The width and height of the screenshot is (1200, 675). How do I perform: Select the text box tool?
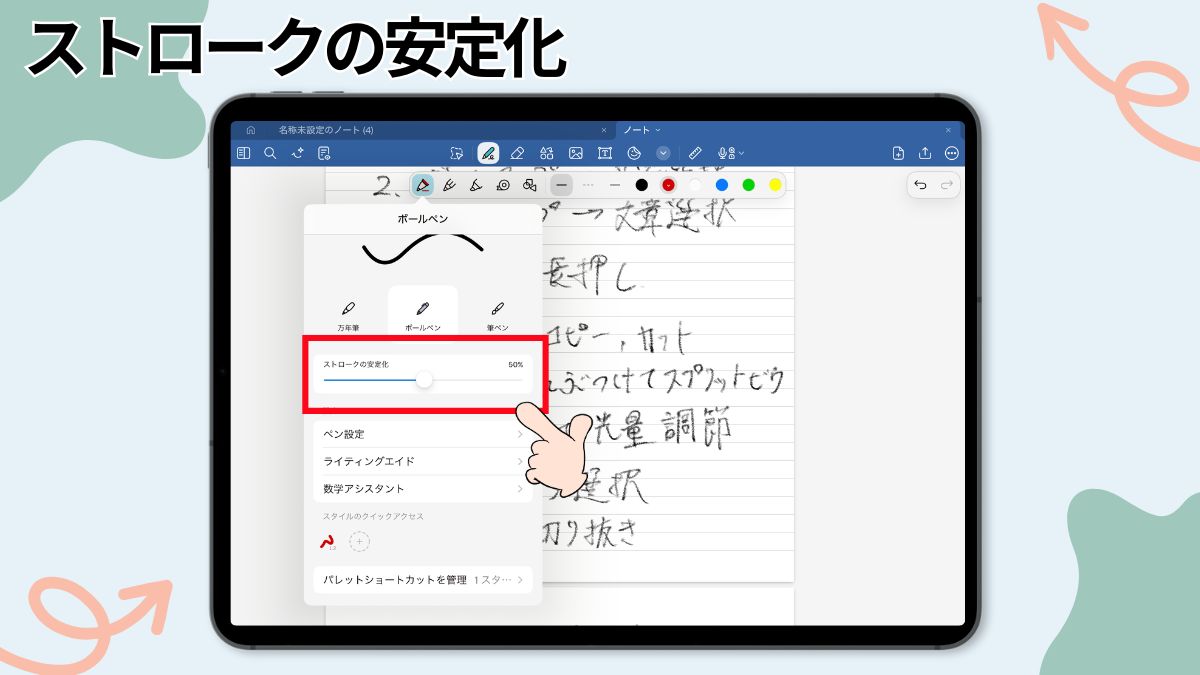pos(606,152)
